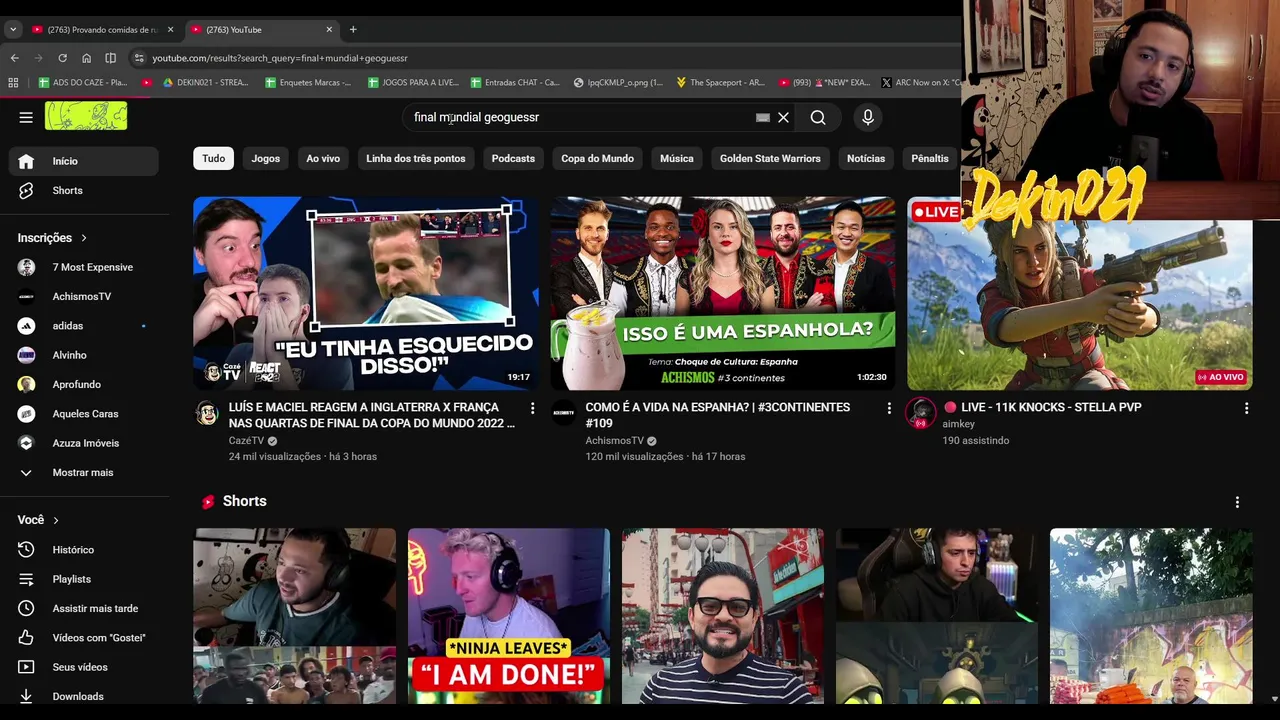This screenshot has width=1280, height=720.
Task: Open the 'Como é a vida na Espanha' title
Action: pos(718,415)
